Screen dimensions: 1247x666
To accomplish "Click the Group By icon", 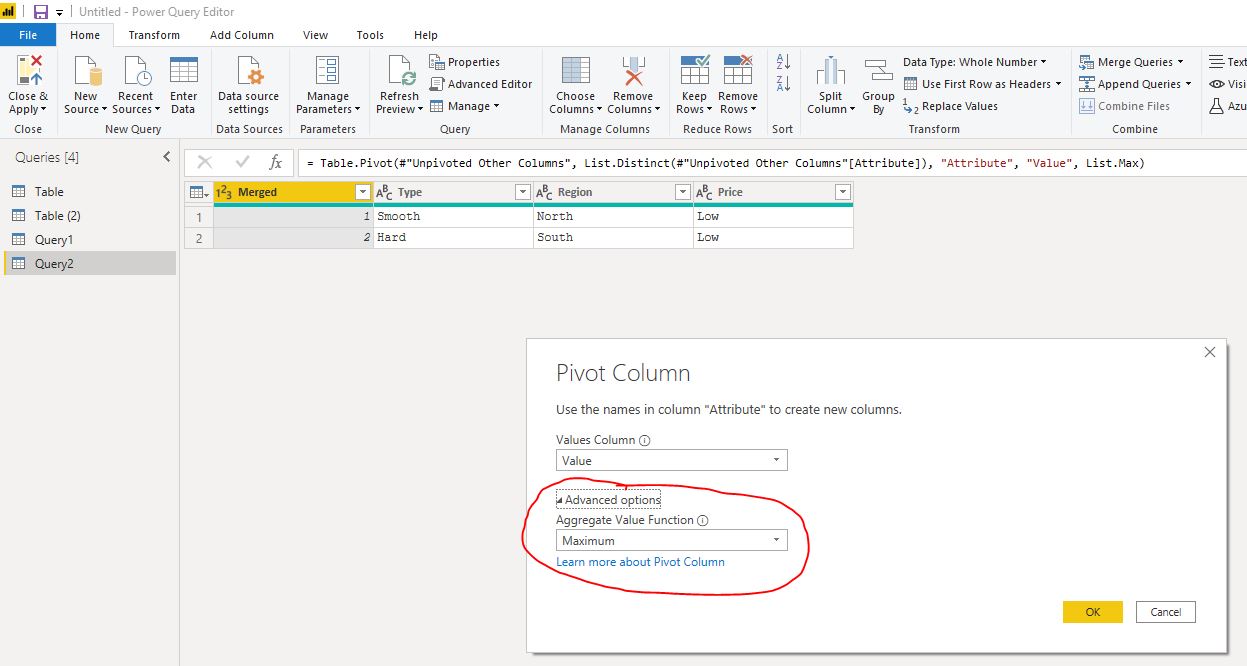I will [x=878, y=72].
